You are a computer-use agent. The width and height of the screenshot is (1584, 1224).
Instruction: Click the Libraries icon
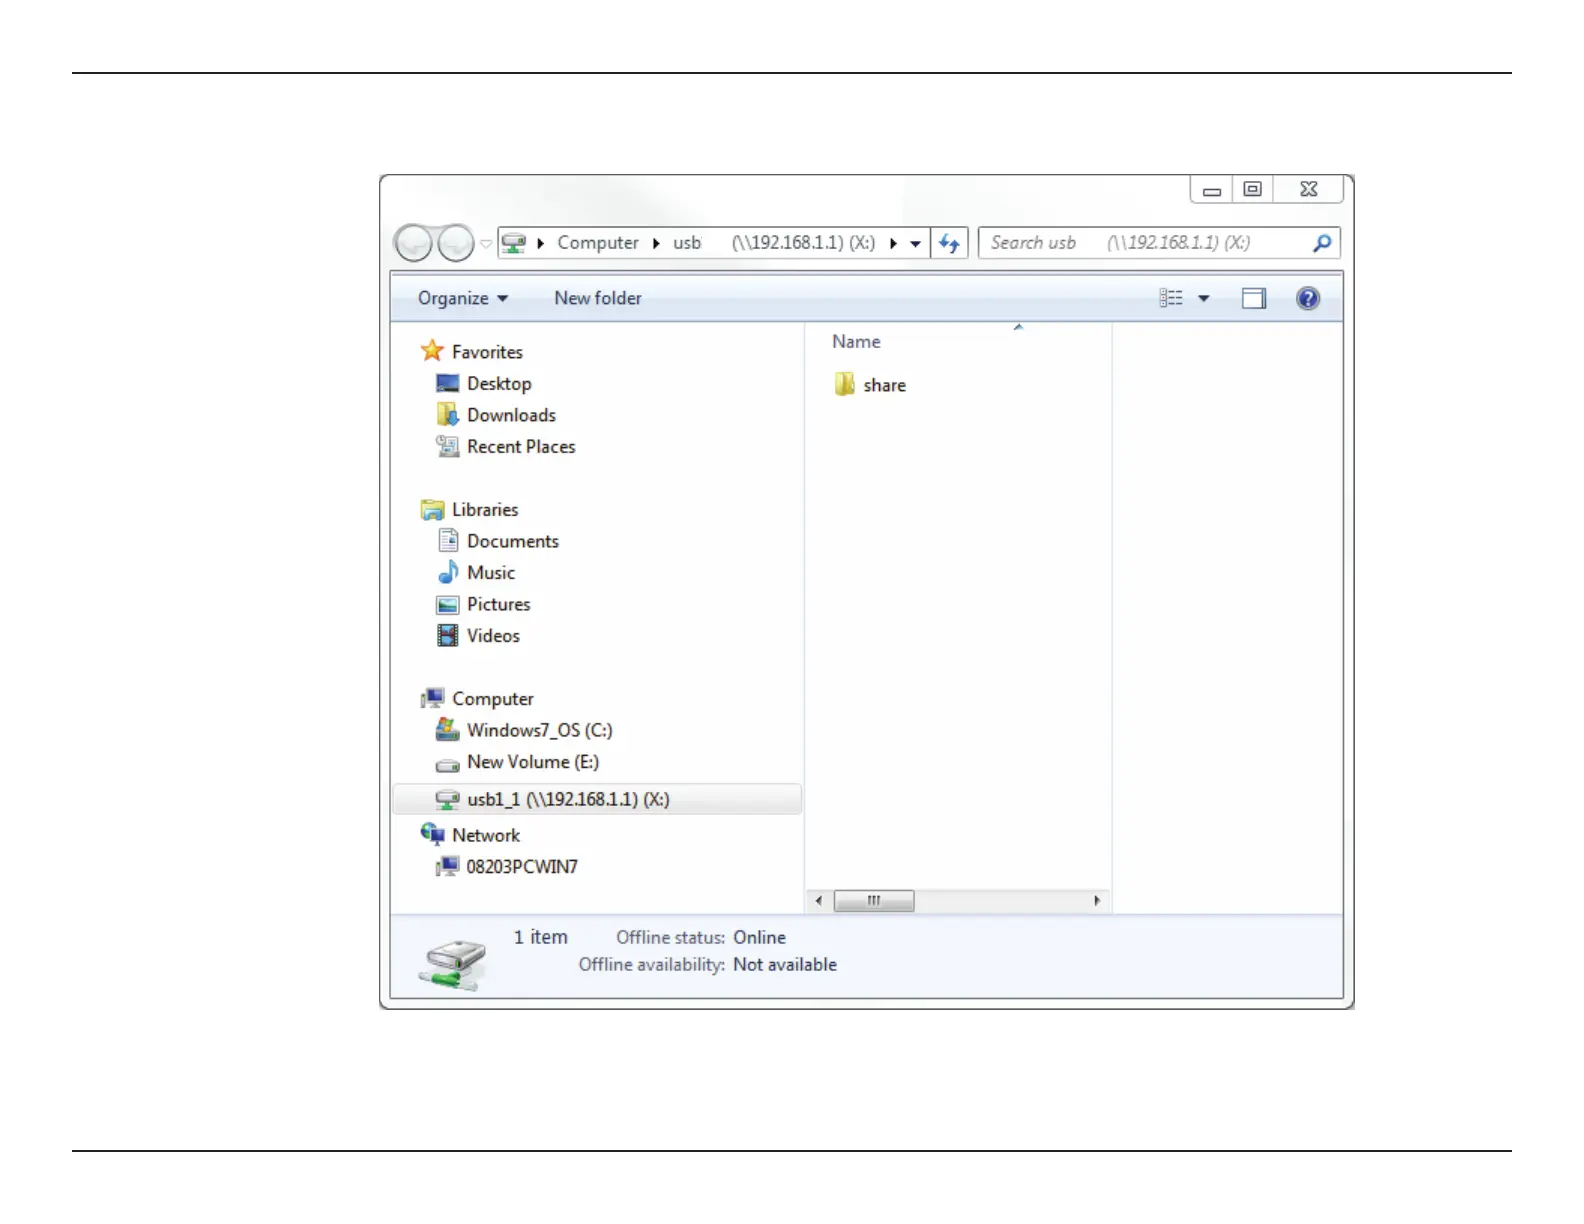pos(432,510)
